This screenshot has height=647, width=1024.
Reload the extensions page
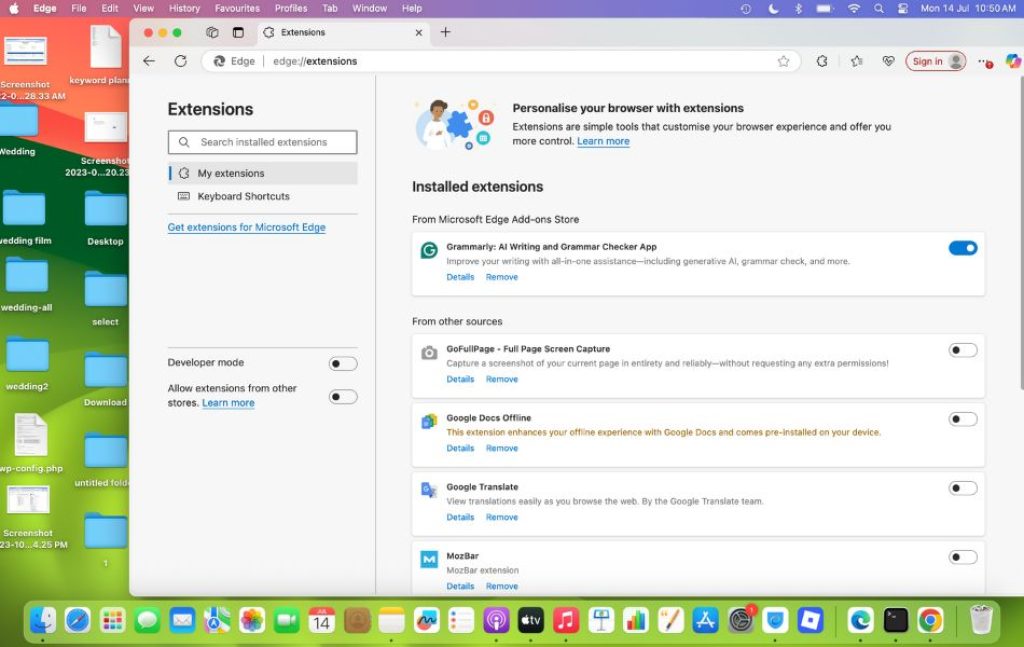(180, 61)
